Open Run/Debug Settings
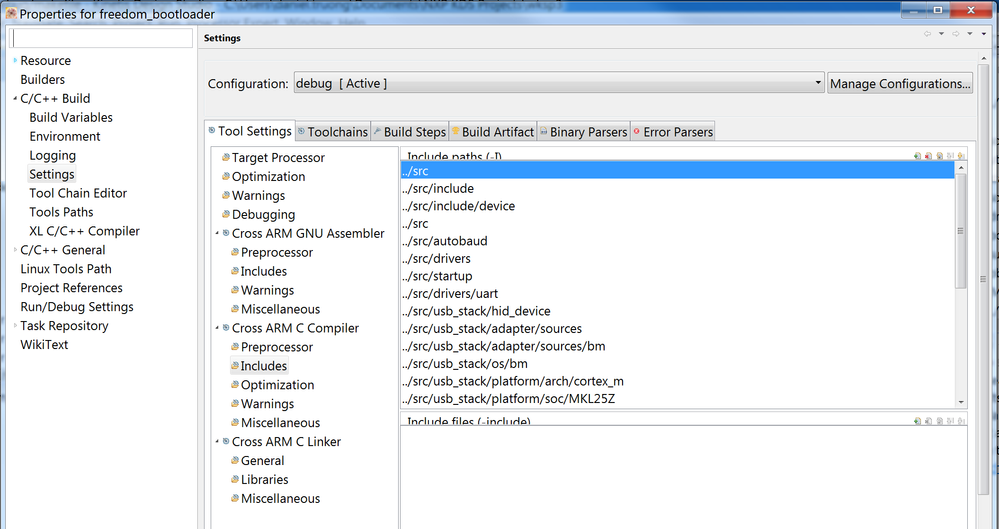 click(x=77, y=307)
